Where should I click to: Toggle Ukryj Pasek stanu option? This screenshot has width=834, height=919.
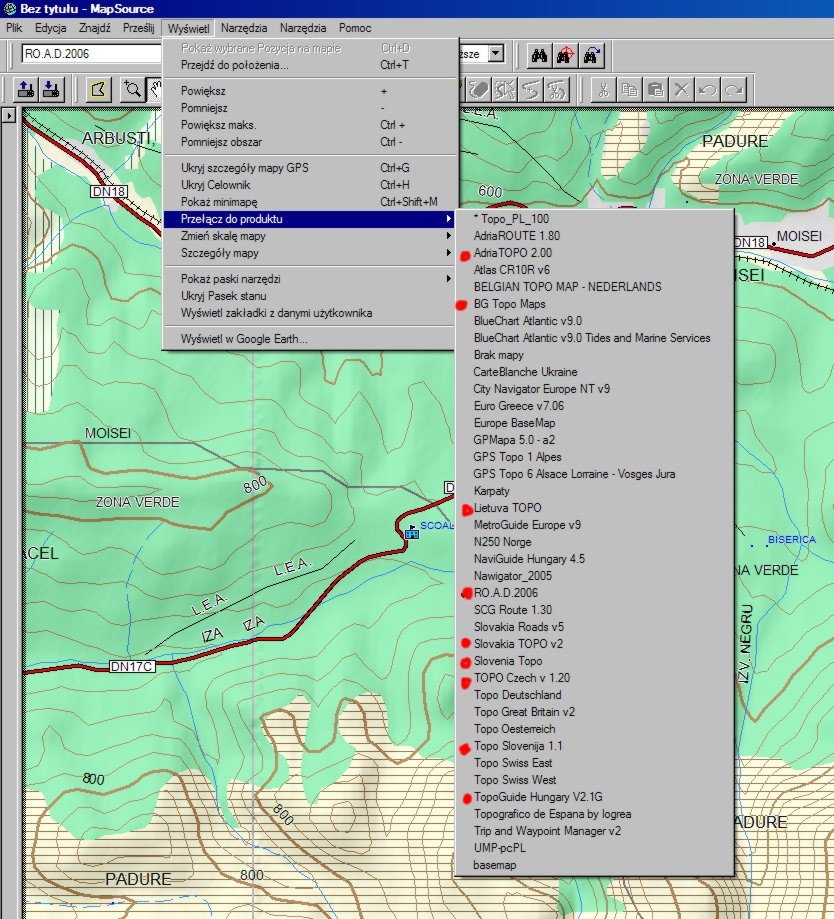point(309,295)
